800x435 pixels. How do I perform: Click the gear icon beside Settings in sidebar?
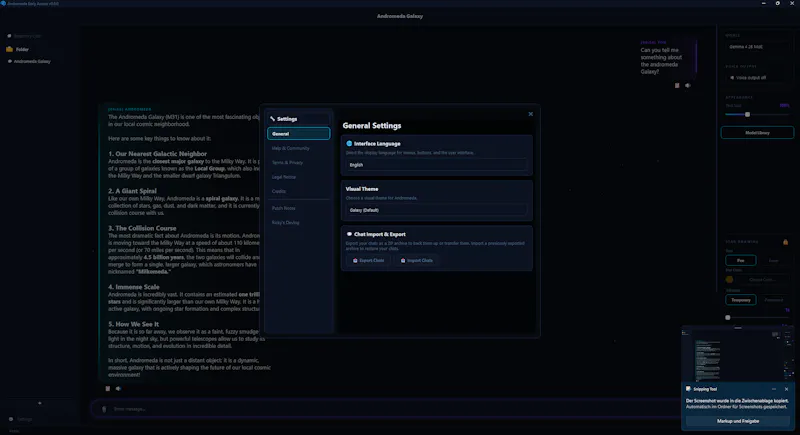tap(11, 419)
